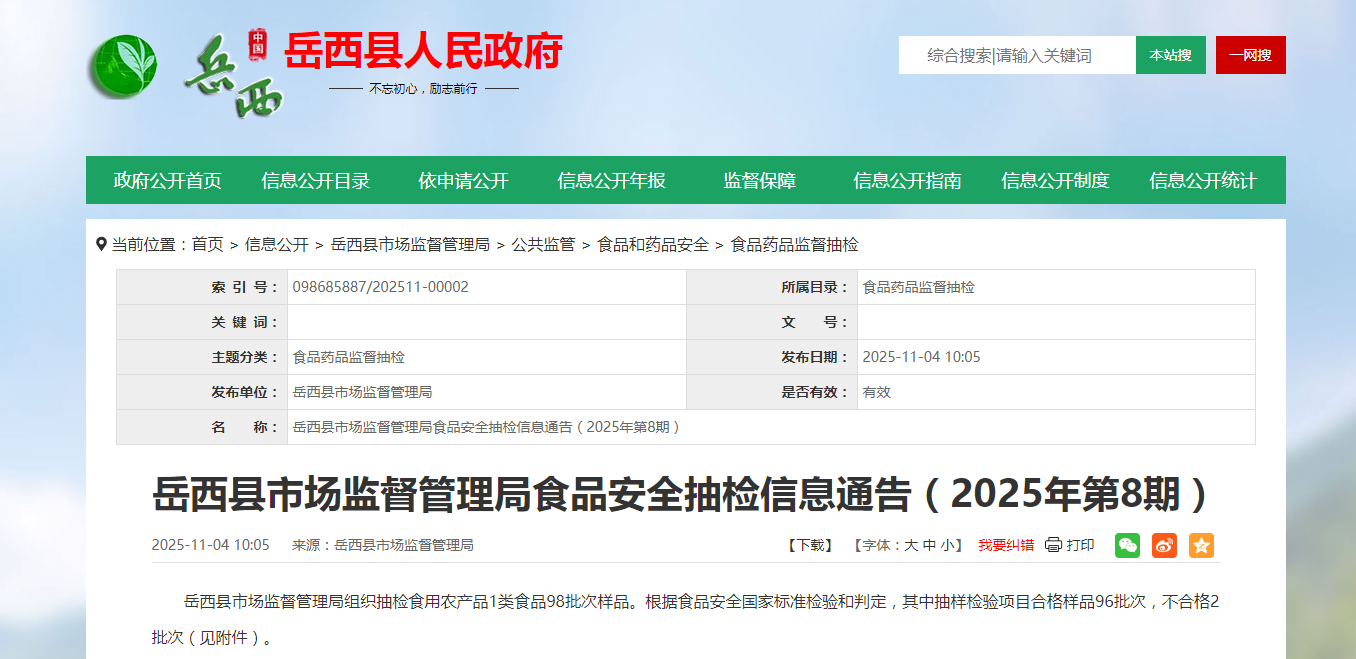Click the location pin breadcrumb icon

click(101, 244)
